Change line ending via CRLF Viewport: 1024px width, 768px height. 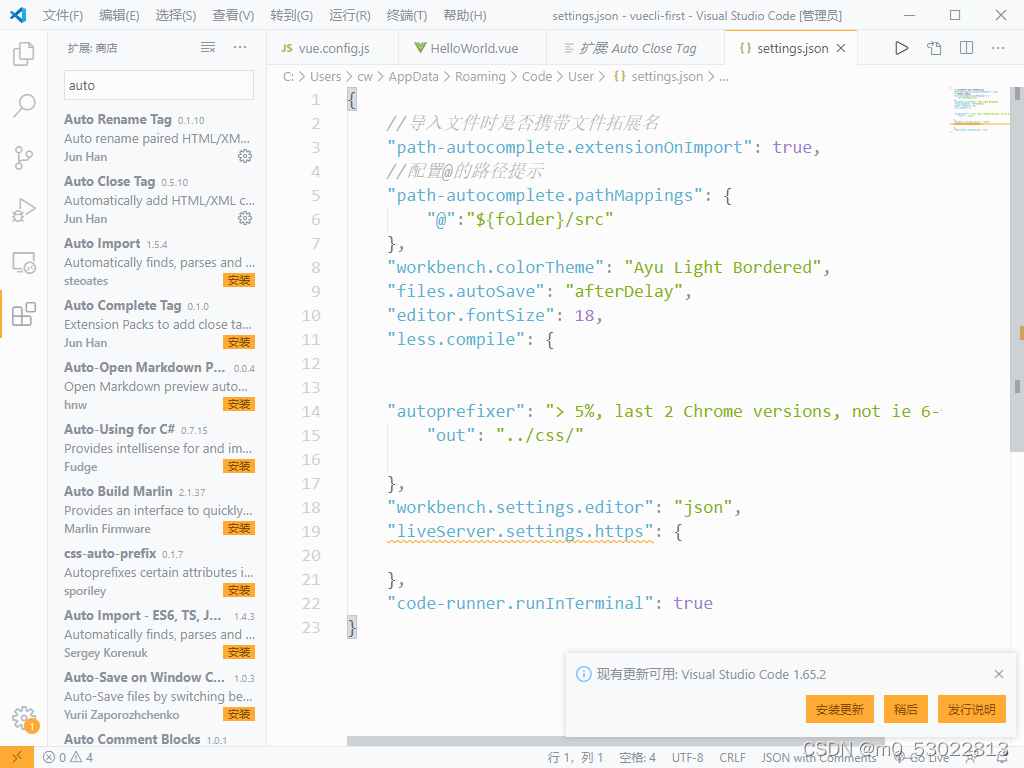pos(733,758)
